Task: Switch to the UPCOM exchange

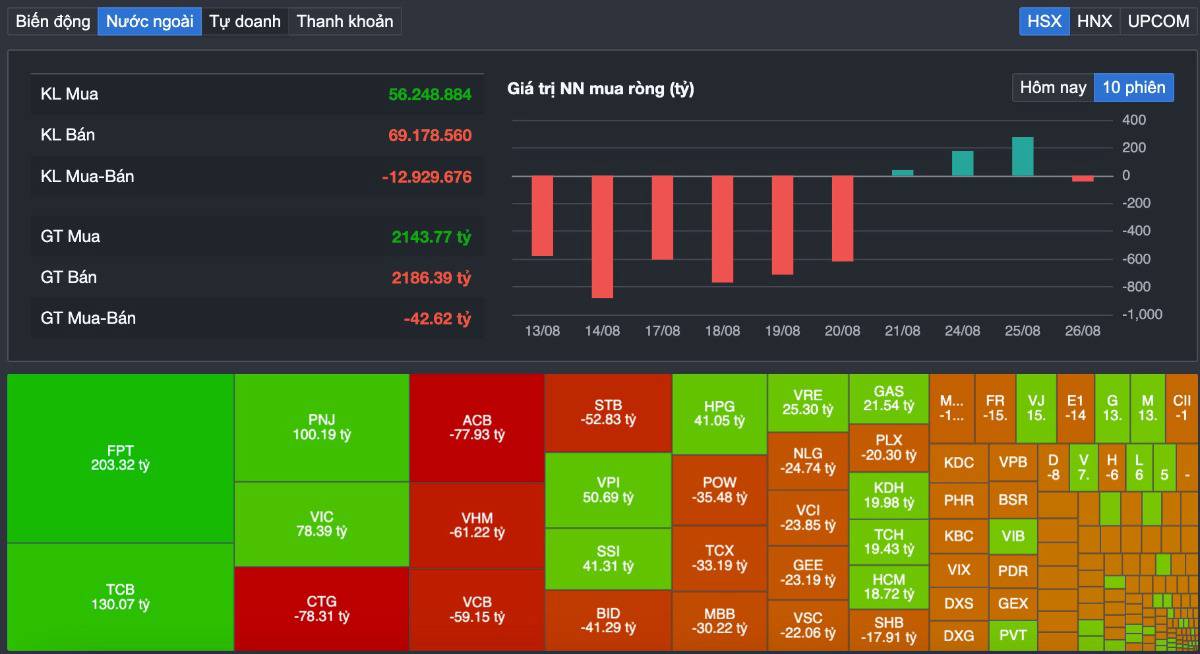Action: pos(1158,21)
